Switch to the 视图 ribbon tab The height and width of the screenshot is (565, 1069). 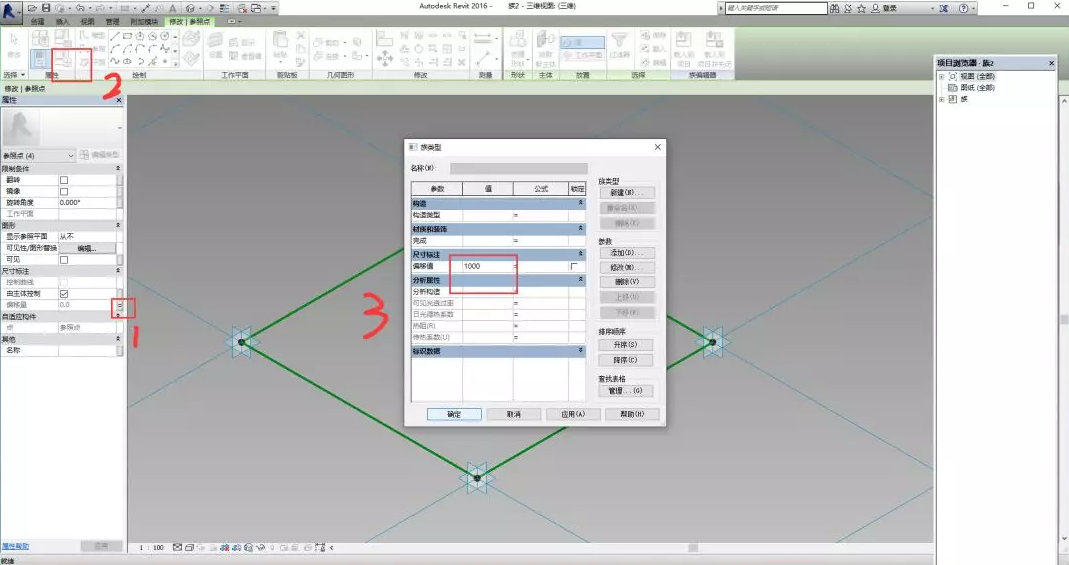[87, 21]
